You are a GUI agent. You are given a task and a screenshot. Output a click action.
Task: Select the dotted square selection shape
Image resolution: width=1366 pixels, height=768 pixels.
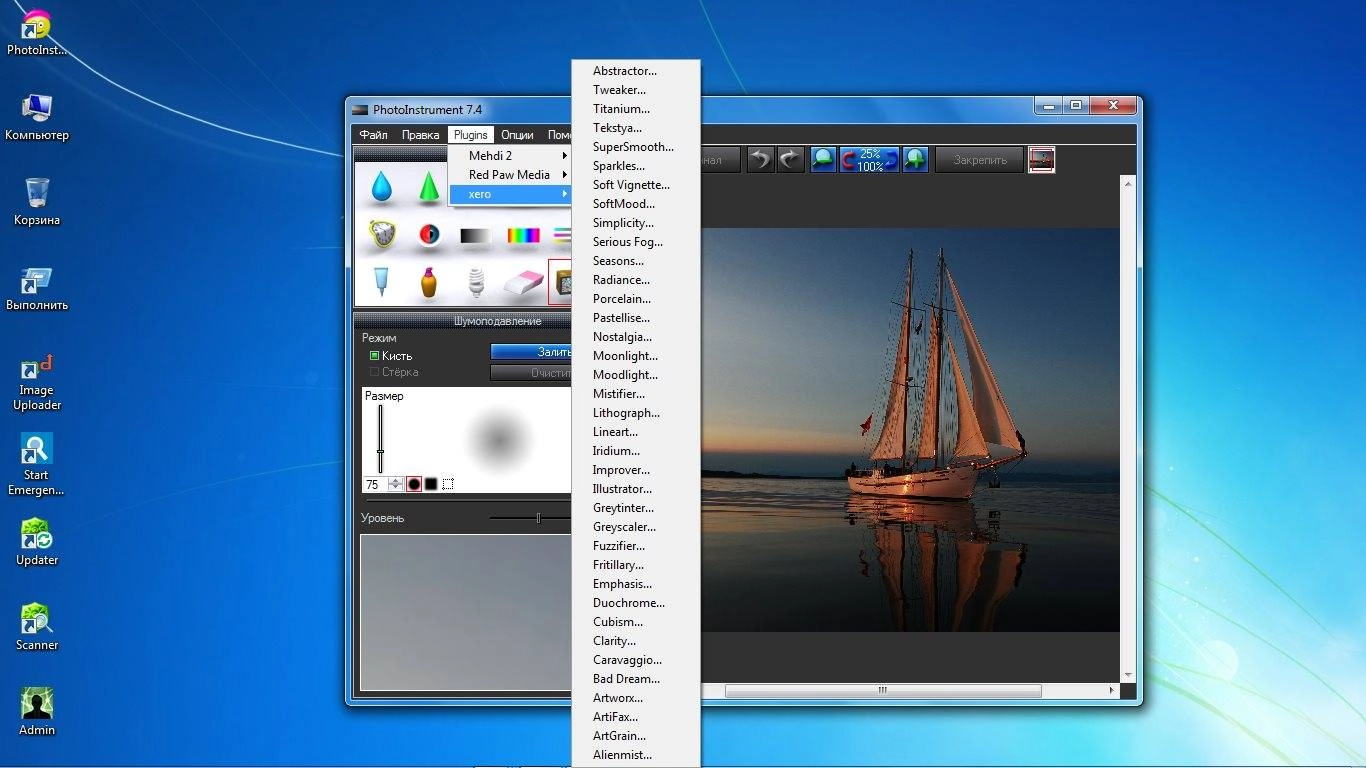[448, 484]
